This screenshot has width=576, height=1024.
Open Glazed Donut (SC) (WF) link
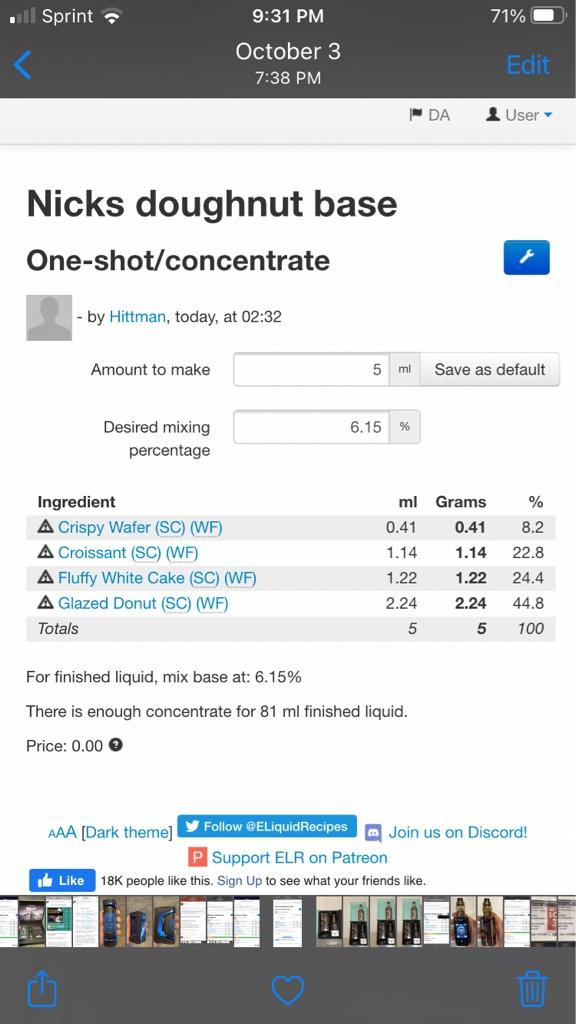pos(143,603)
